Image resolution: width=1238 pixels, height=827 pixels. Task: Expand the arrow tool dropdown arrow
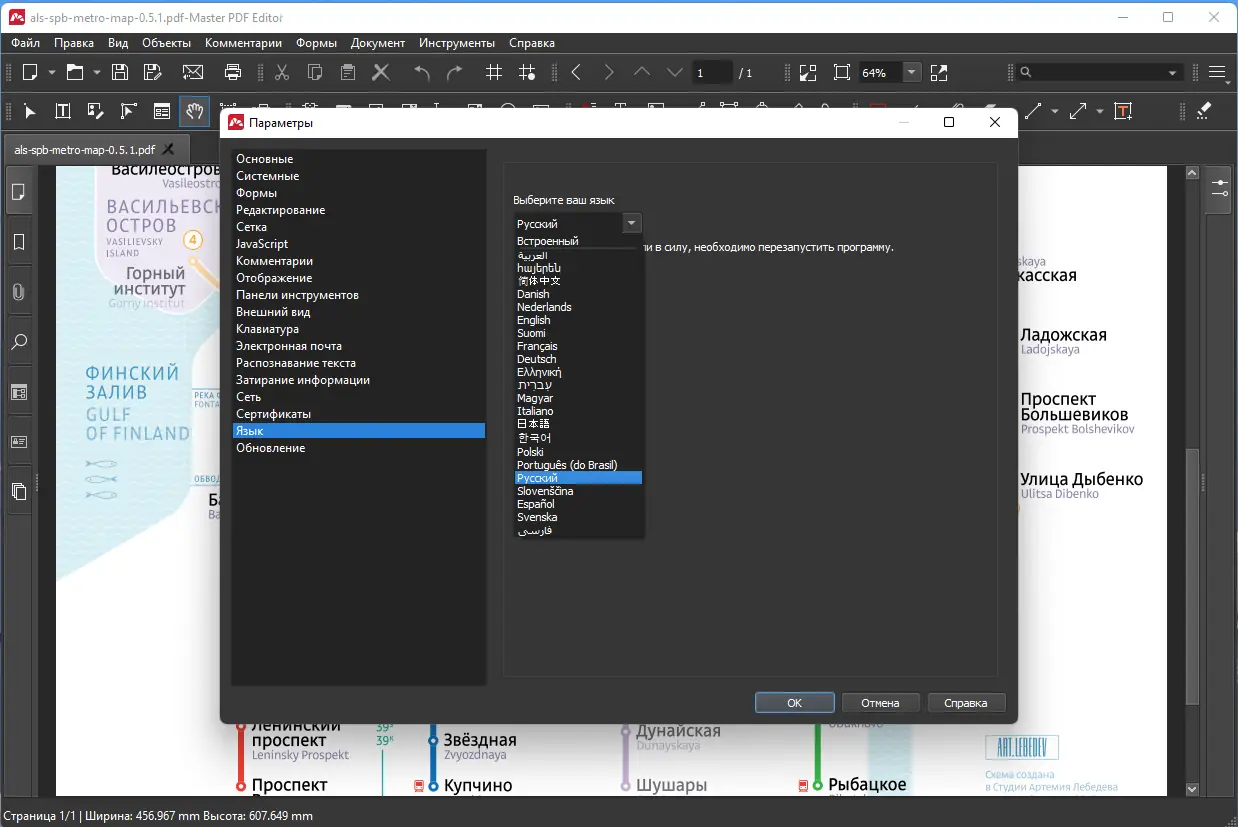click(1099, 111)
